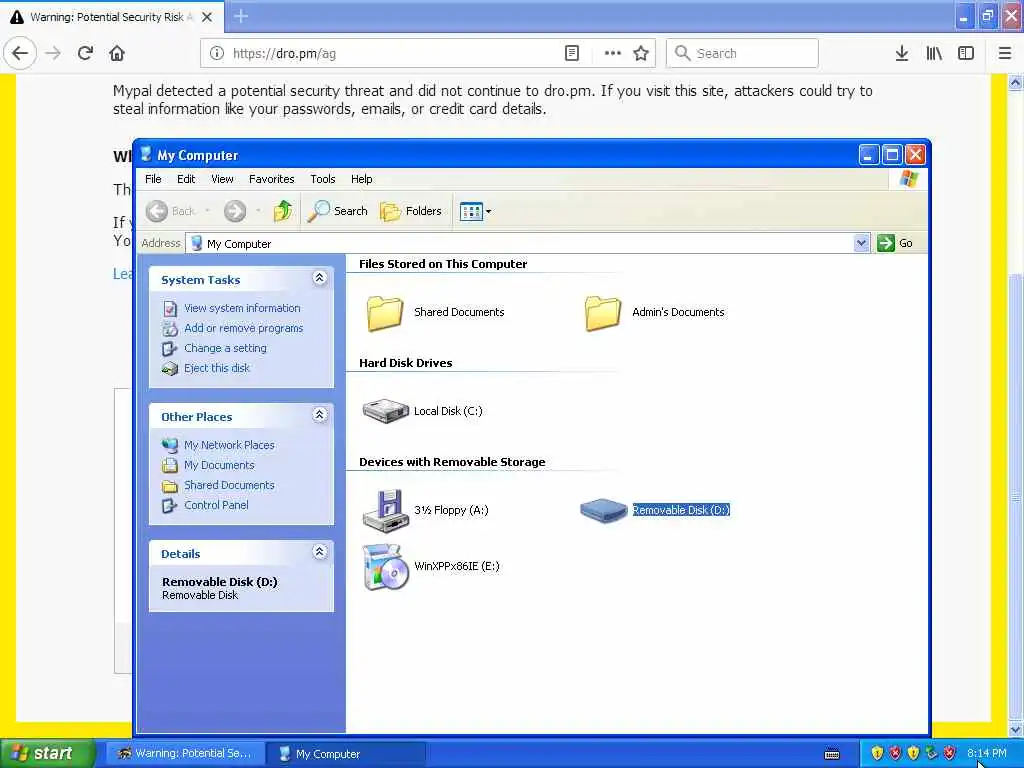Click the browser Search box

pyautogui.click(x=742, y=54)
